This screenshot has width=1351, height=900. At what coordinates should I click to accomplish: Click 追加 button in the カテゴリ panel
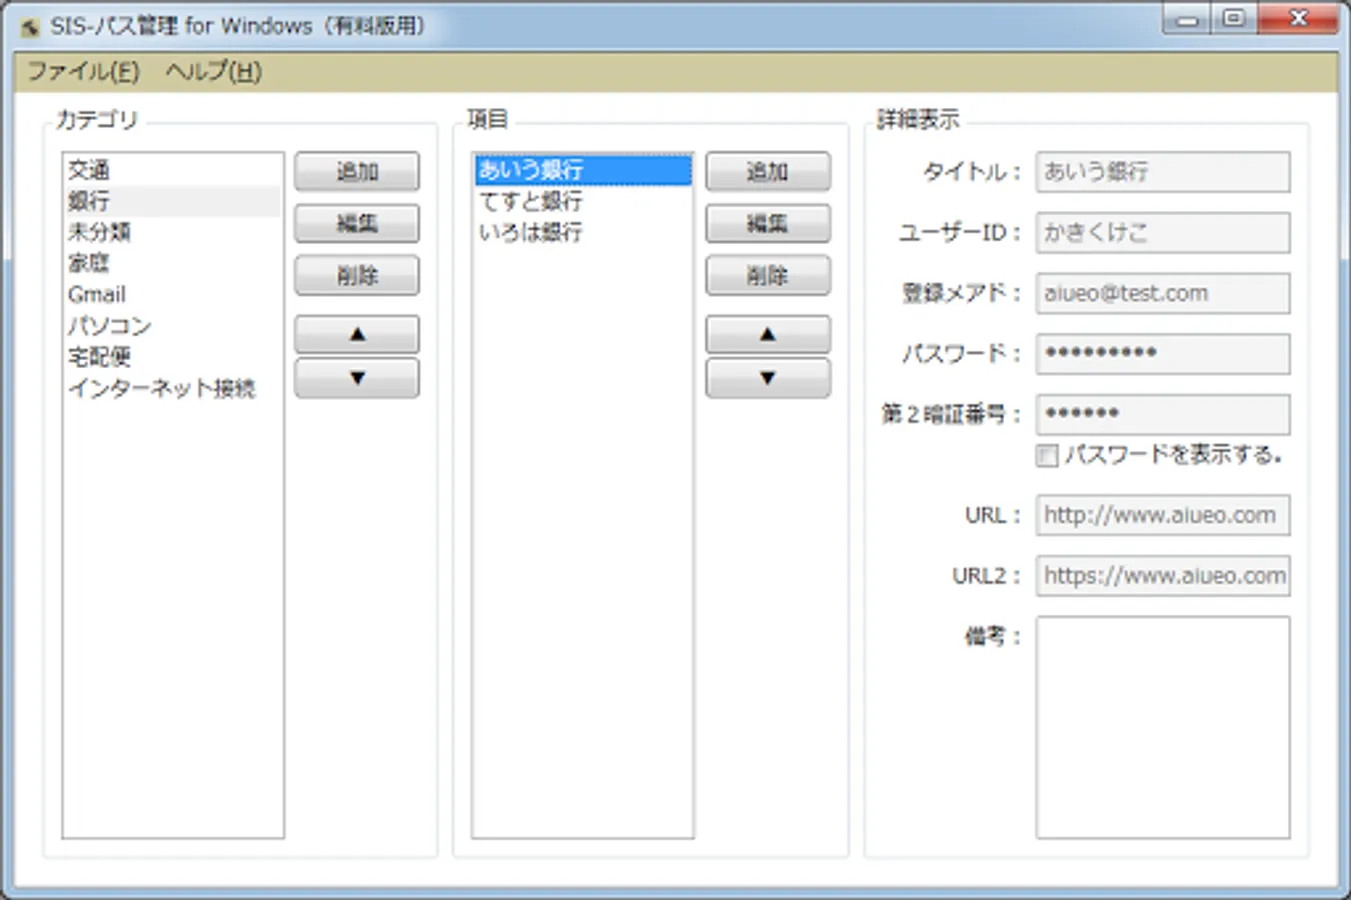pos(357,171)
